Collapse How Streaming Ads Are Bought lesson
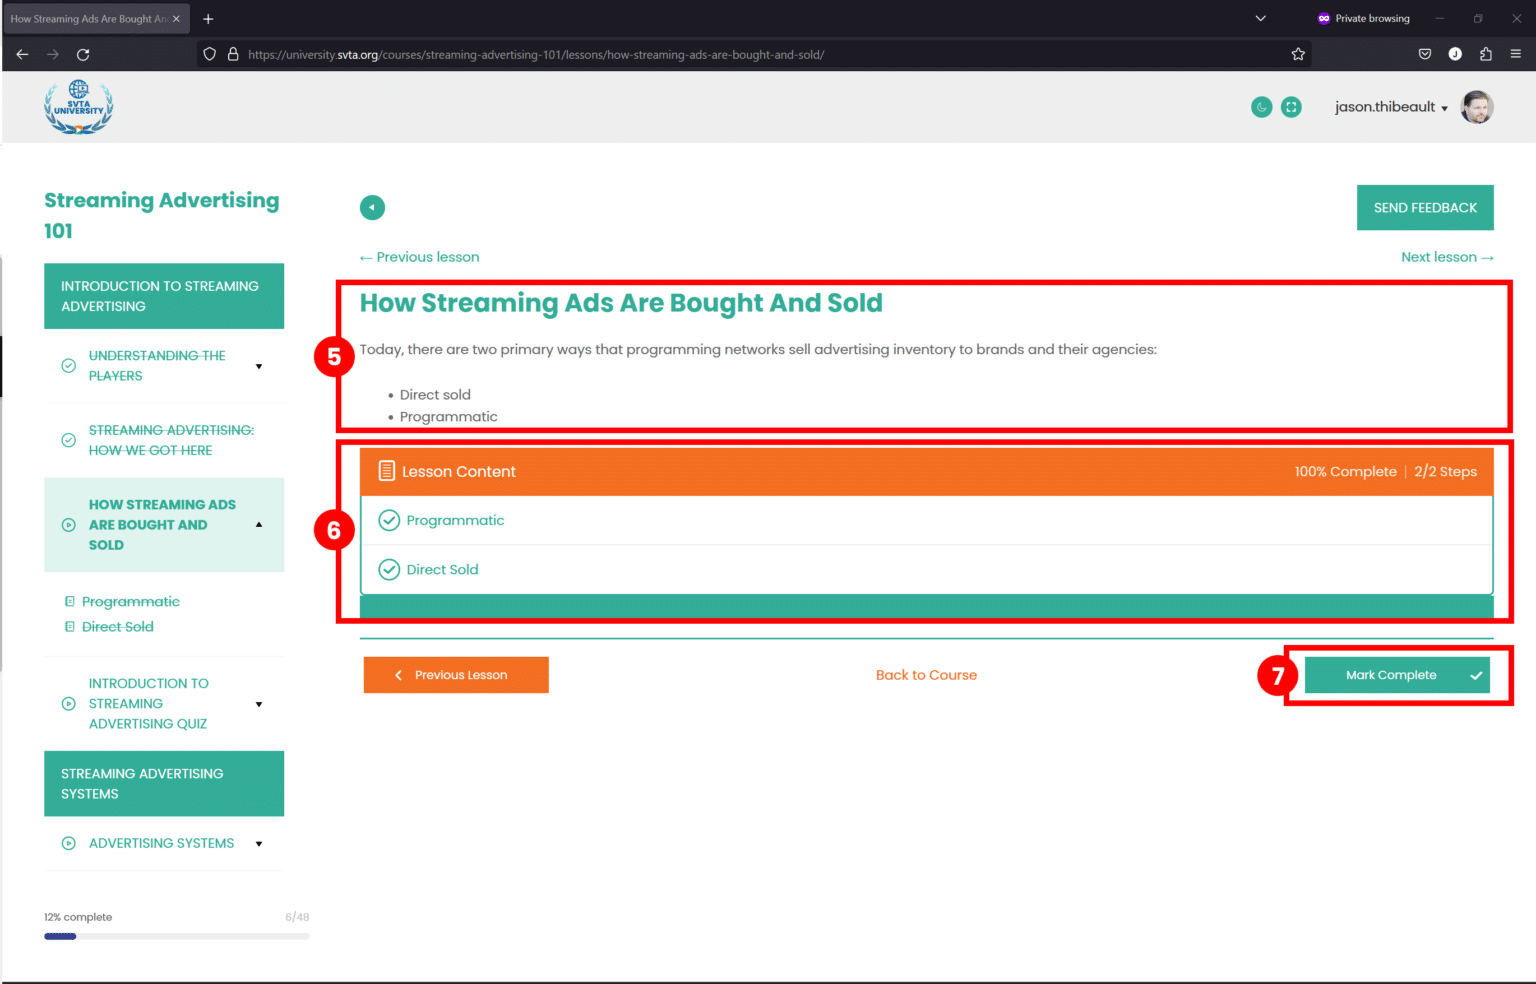1536x984 pixels. pyautogui.click(x=259, y=525)
